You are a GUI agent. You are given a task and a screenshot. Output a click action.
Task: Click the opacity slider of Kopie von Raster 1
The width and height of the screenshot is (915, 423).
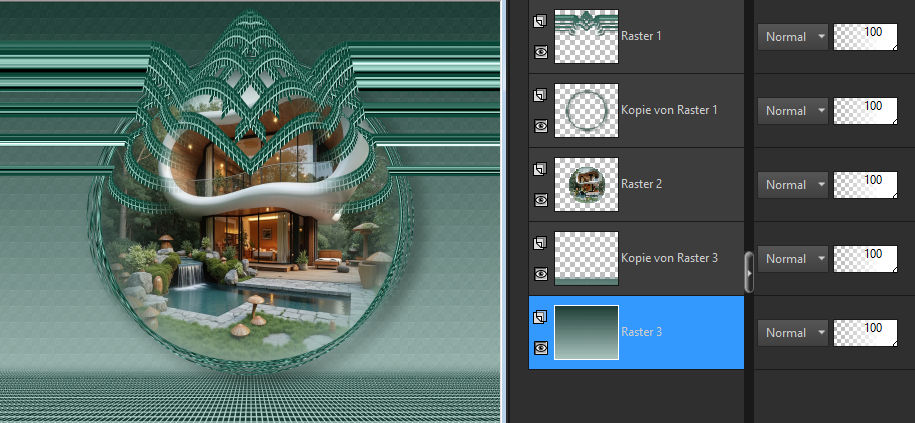pyautogui.click(x=865, y=111)
